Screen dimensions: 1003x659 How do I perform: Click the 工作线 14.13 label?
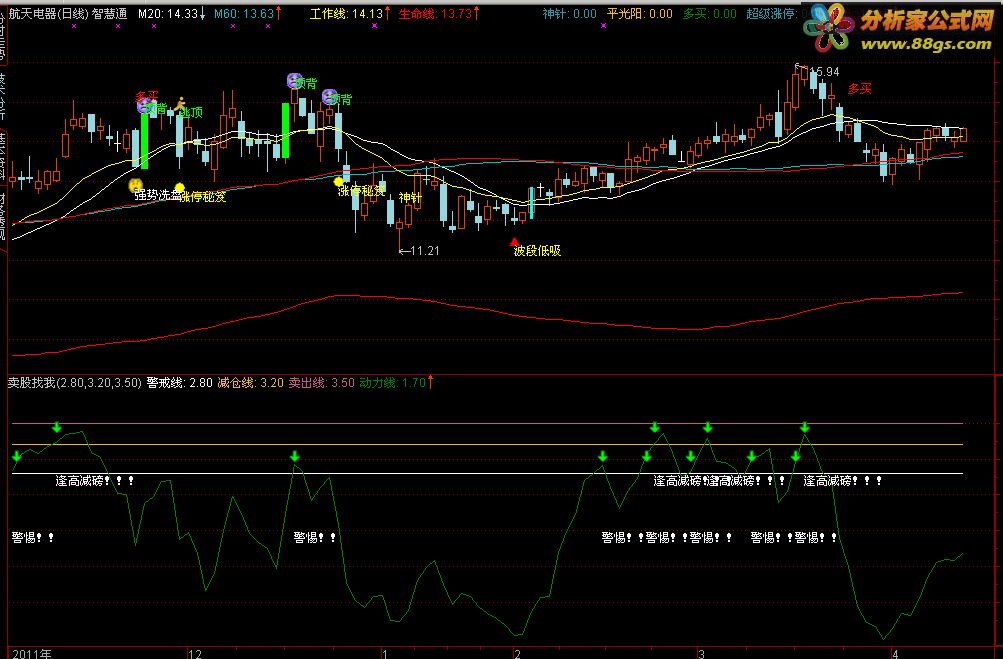(x=346, y=15)
